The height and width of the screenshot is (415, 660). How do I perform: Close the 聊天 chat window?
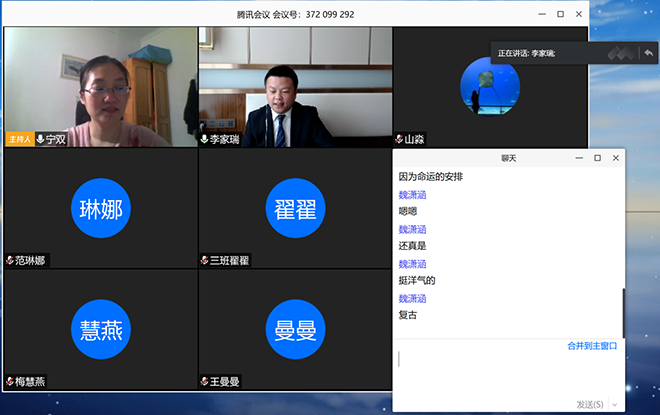click(616, 158)
